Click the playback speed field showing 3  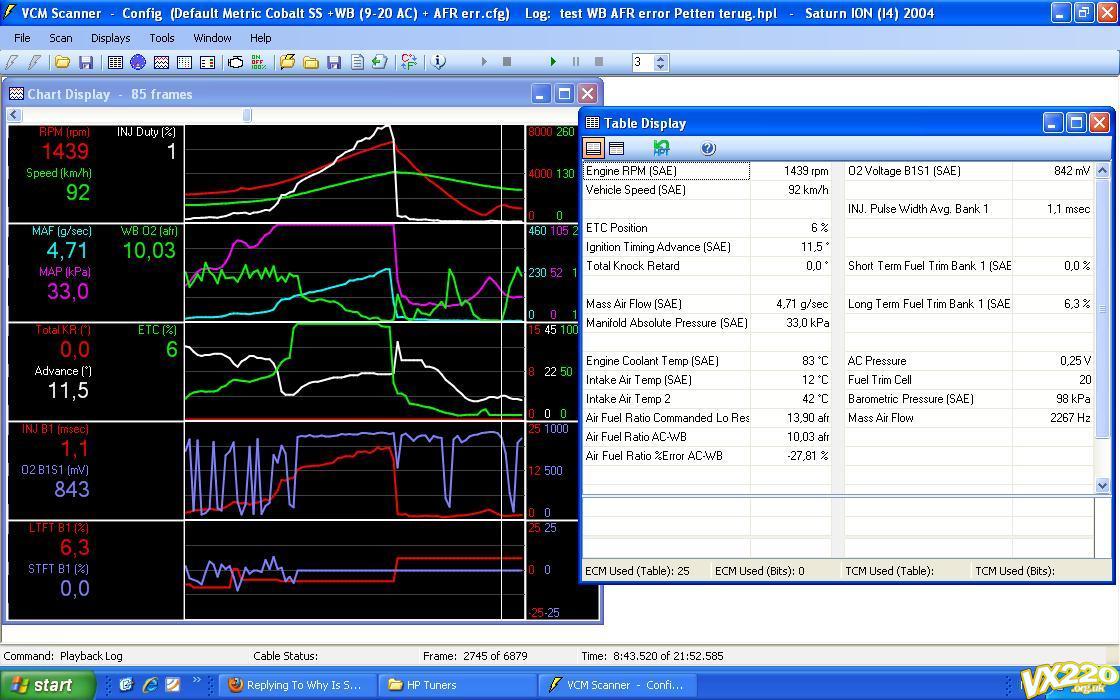(643, 63)
